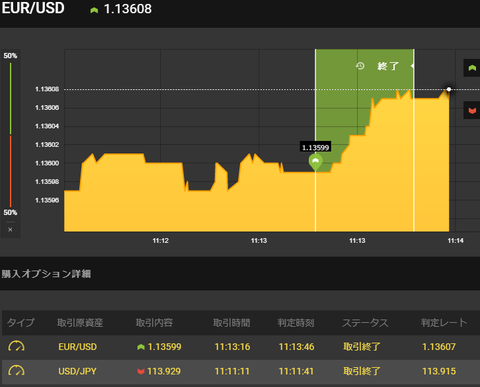
Task: Click the gauge type icon in EUR/USD row
Action: pos(16,347)
